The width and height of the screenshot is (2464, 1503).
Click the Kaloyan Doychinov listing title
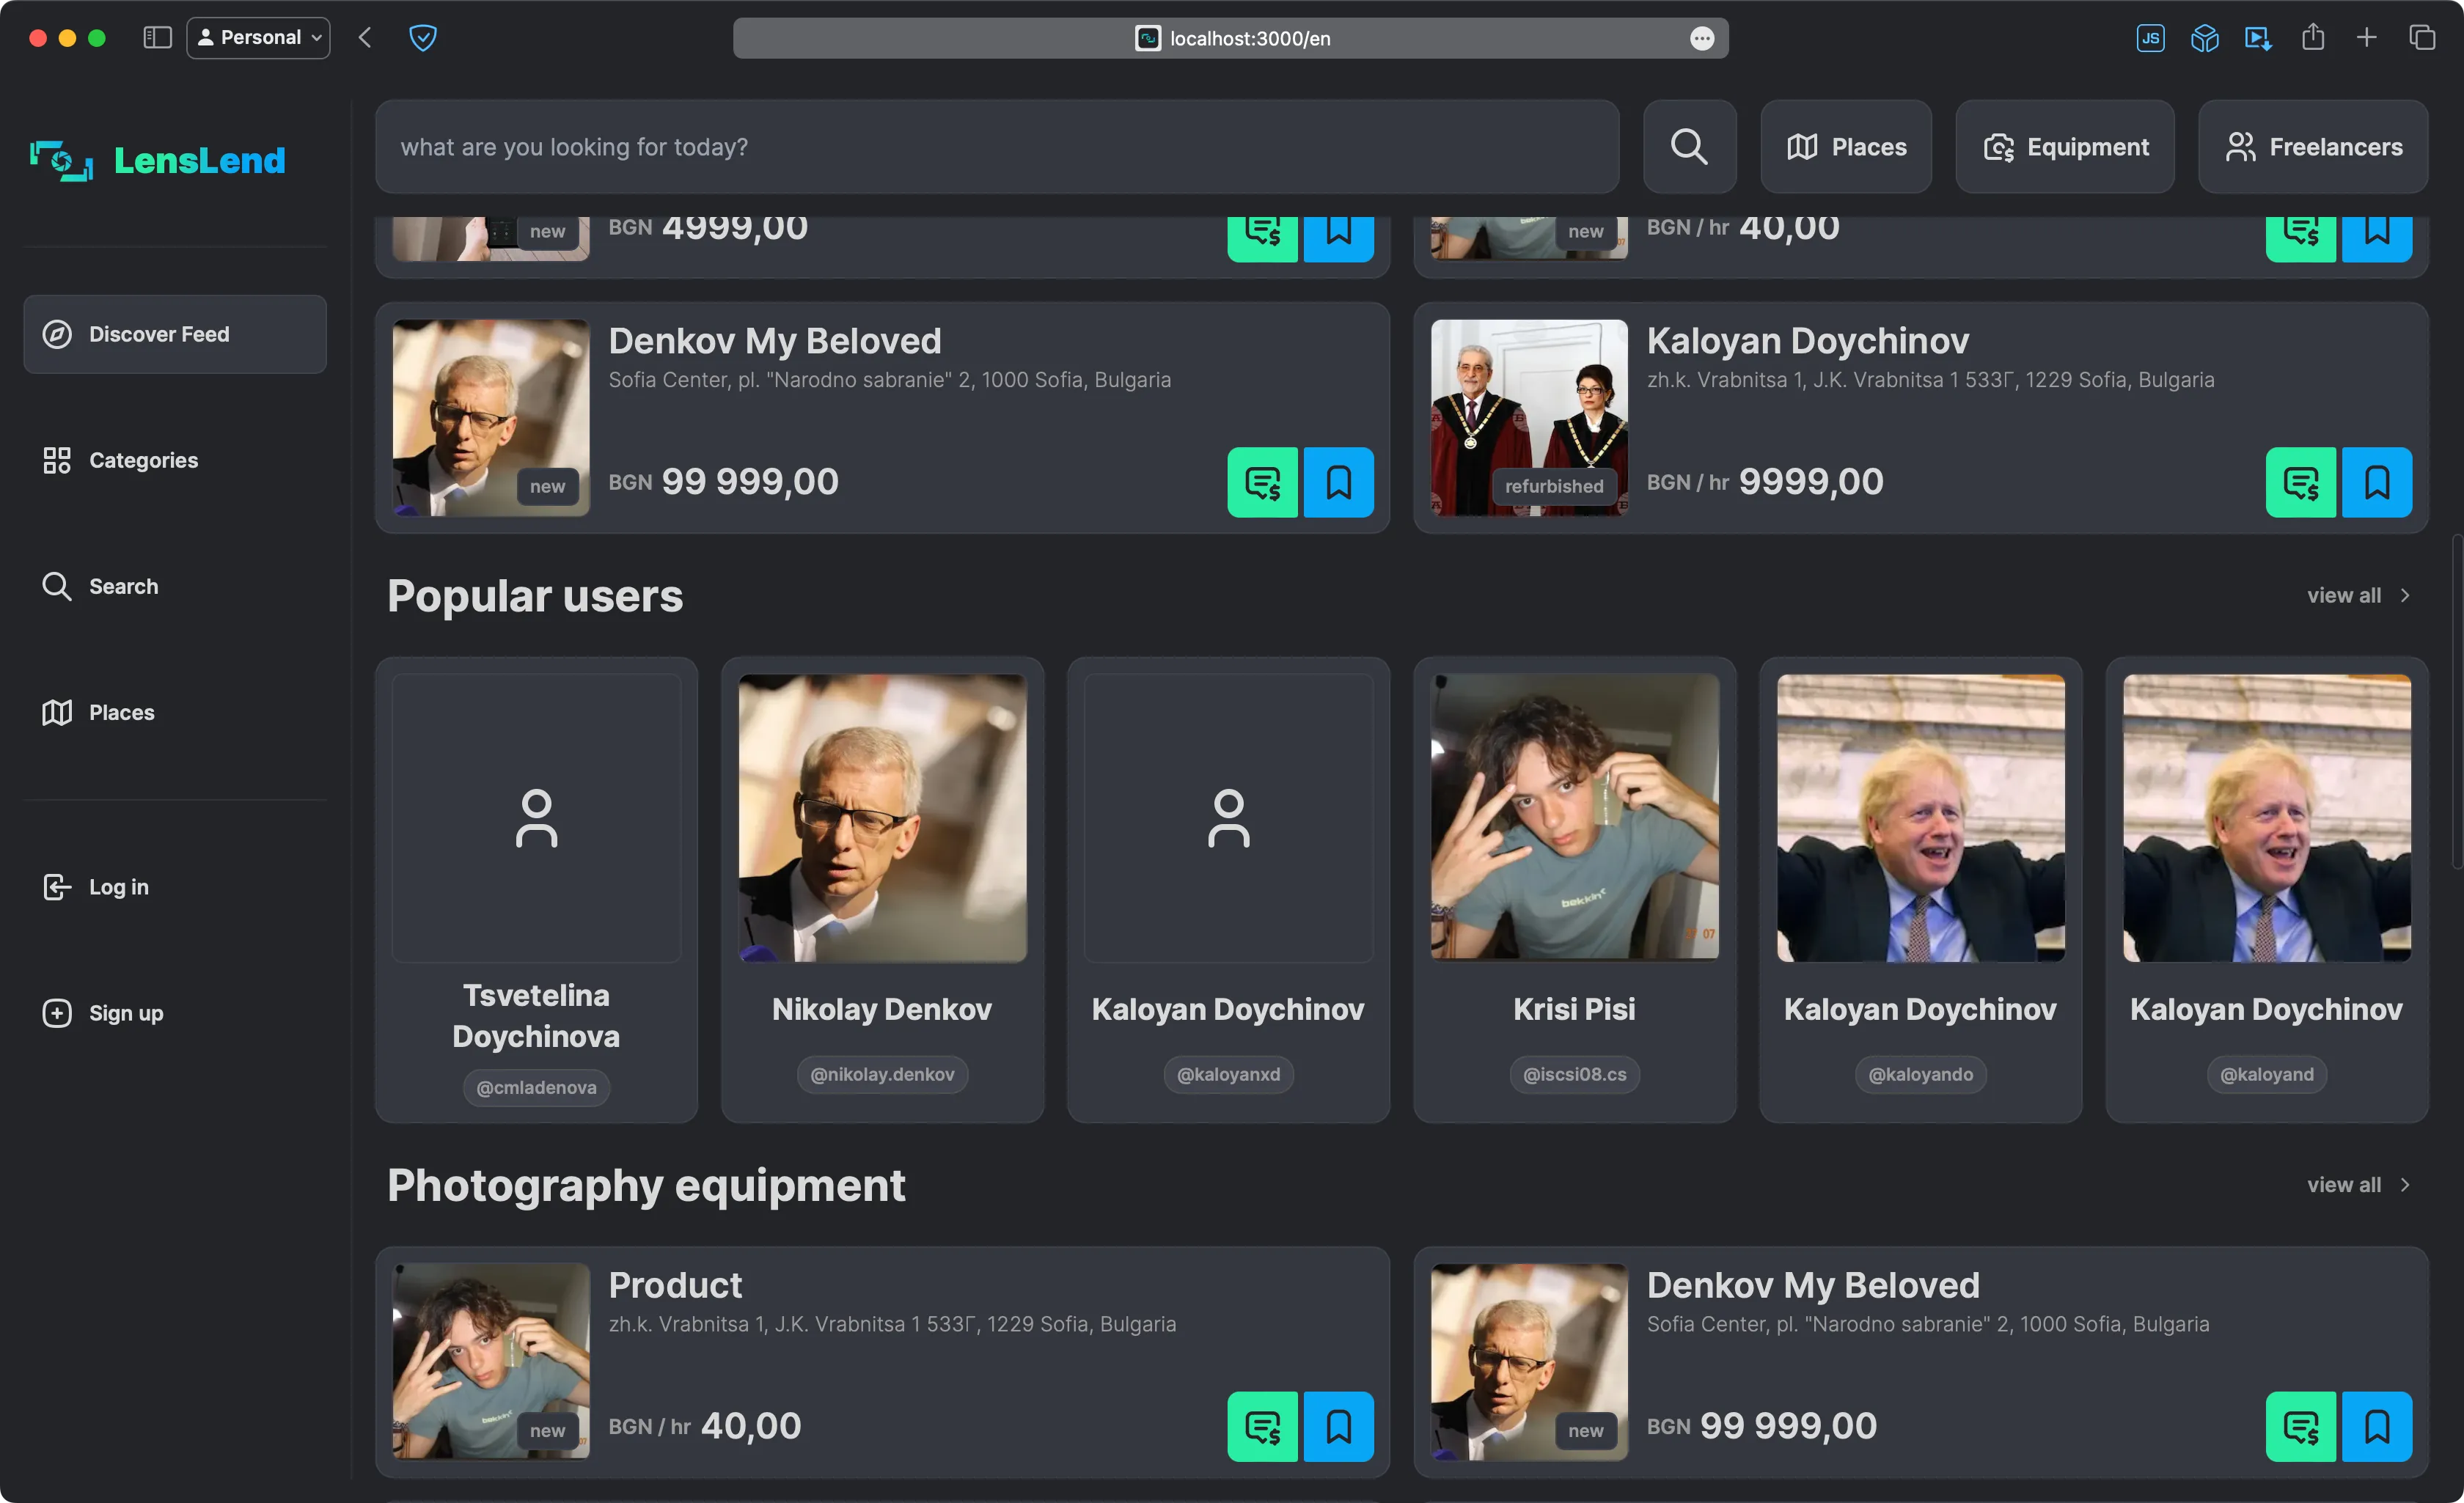point(1807,340)
